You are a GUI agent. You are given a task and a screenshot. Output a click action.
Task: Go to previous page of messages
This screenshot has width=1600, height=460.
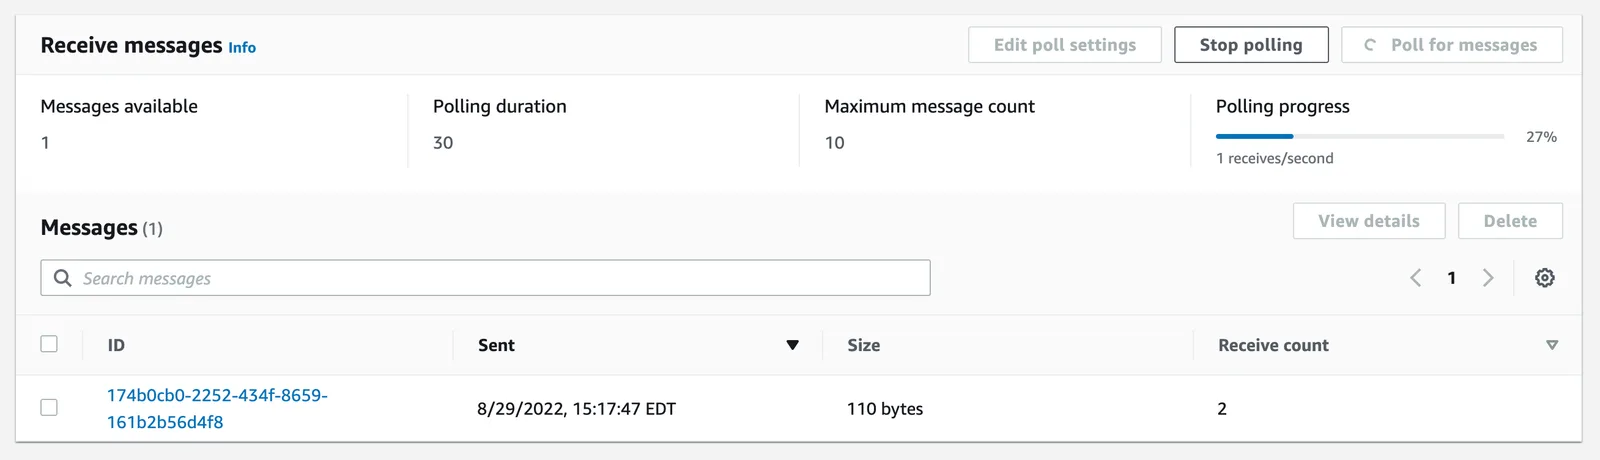coord(1415,278)
